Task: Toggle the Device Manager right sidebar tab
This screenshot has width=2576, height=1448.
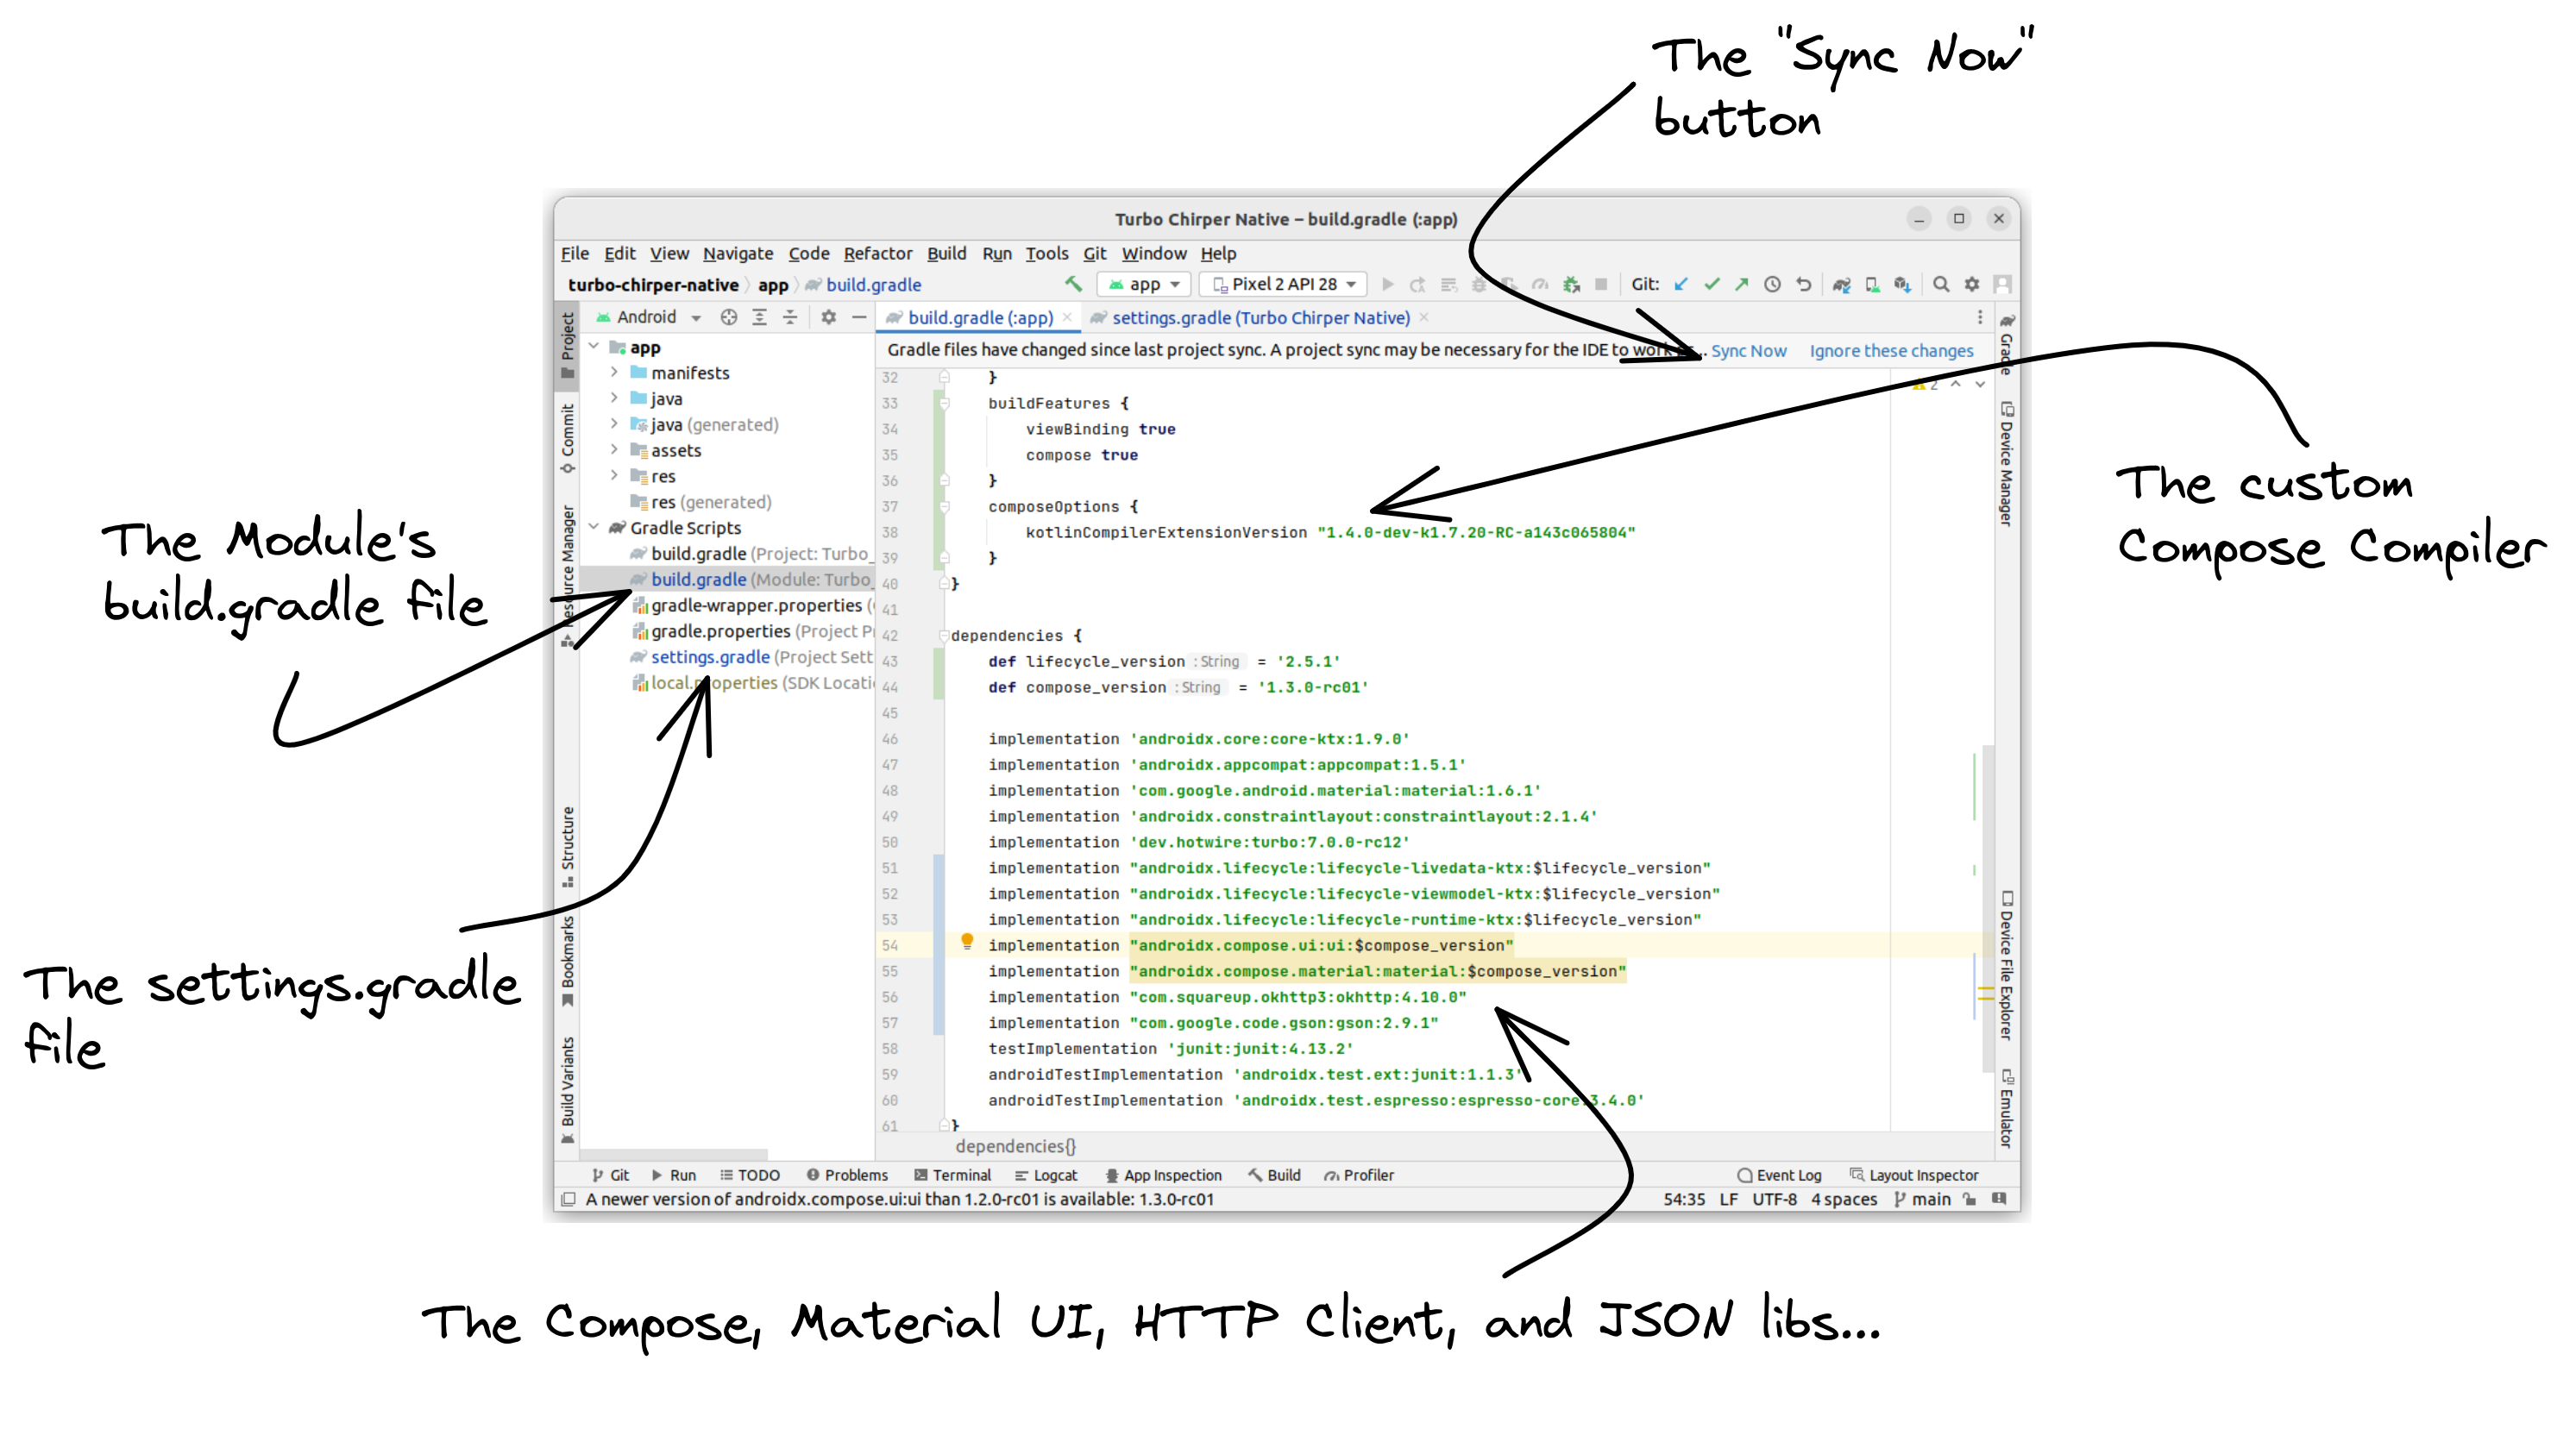Action: 2006,462
